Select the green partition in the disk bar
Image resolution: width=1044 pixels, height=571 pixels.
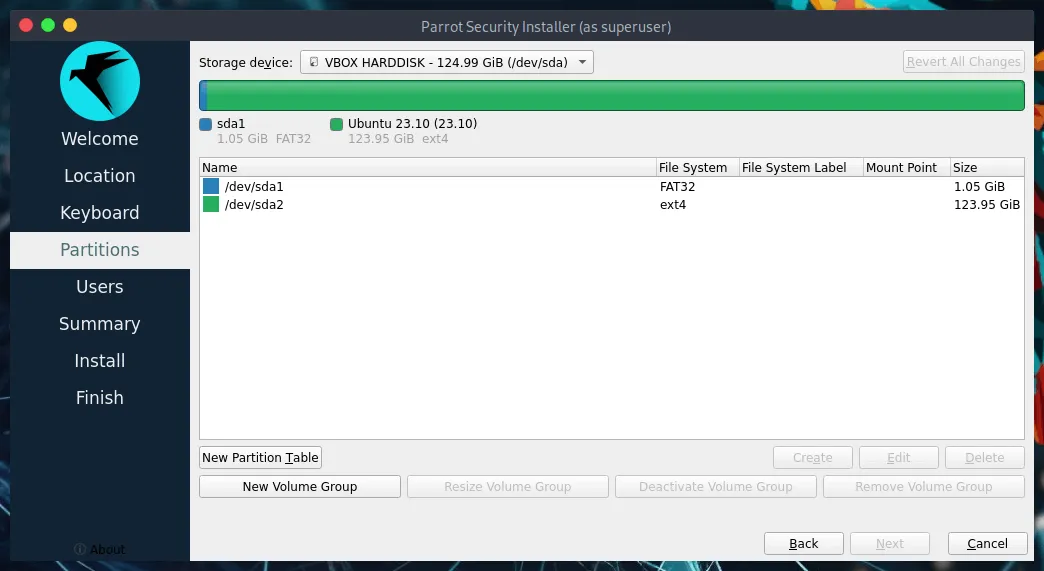[x=615, y=95]
